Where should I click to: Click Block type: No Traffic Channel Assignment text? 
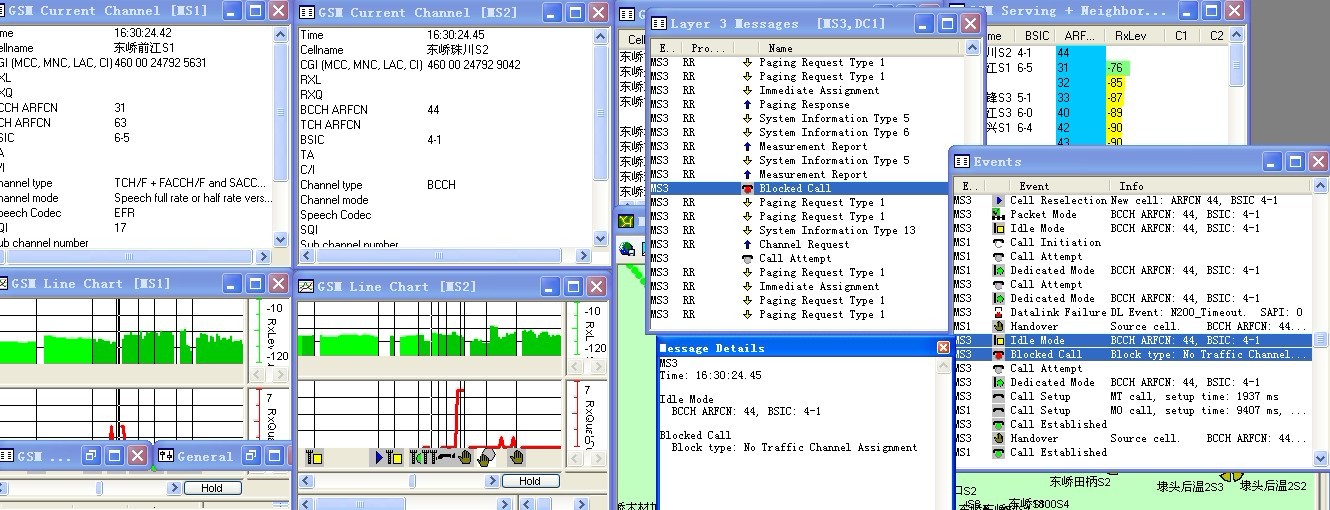pyautogui.click(x=794, y=447)
